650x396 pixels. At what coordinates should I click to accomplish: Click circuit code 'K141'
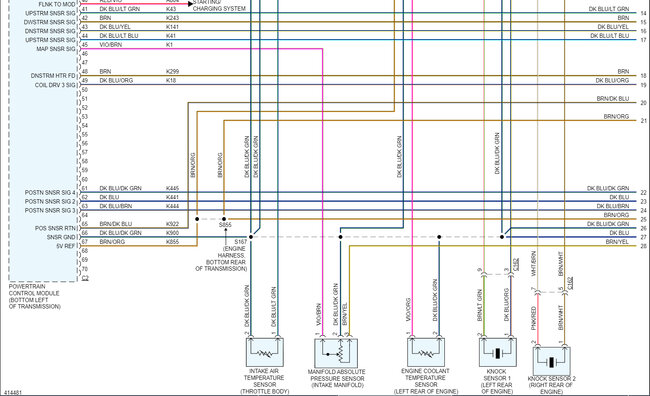(x=172, y=27)
